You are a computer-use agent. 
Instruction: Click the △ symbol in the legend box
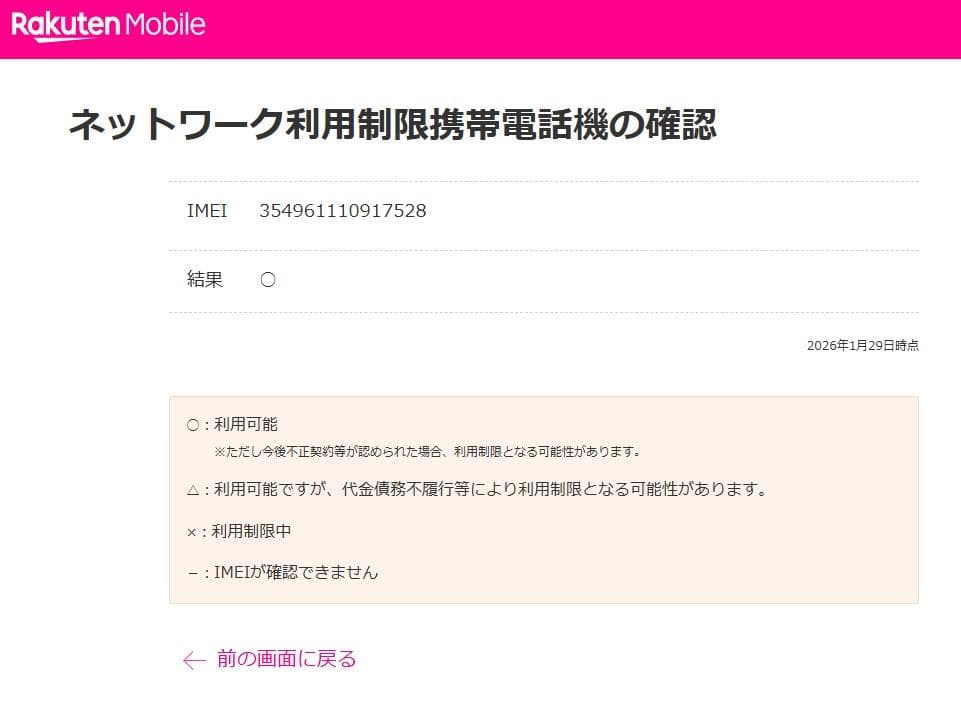(192, 490)
